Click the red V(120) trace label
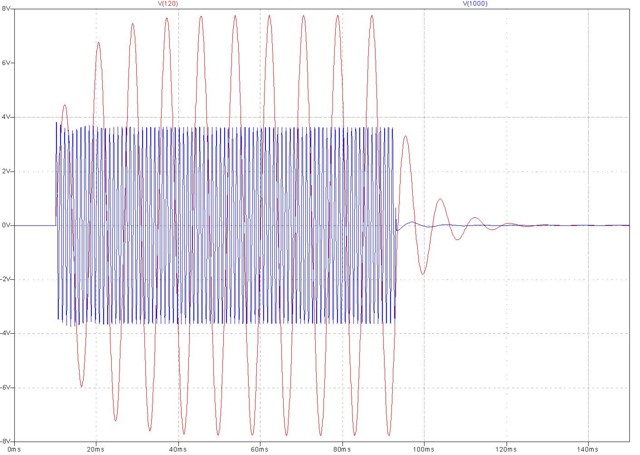 tap(170, 4)
